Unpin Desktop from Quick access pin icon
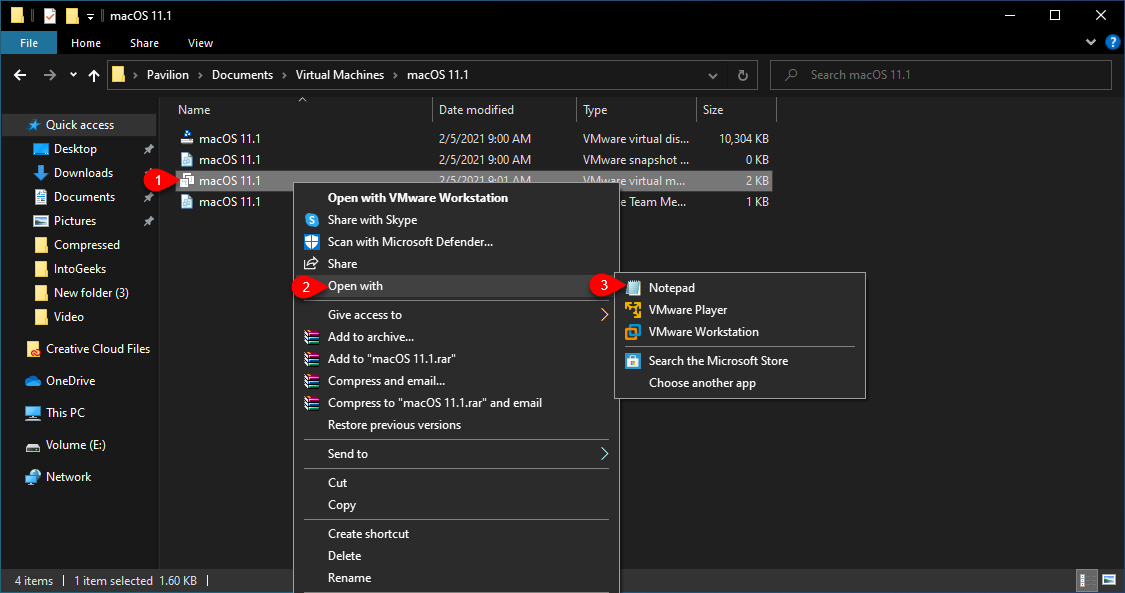1125x593 pixels. [x=149, y=149]
